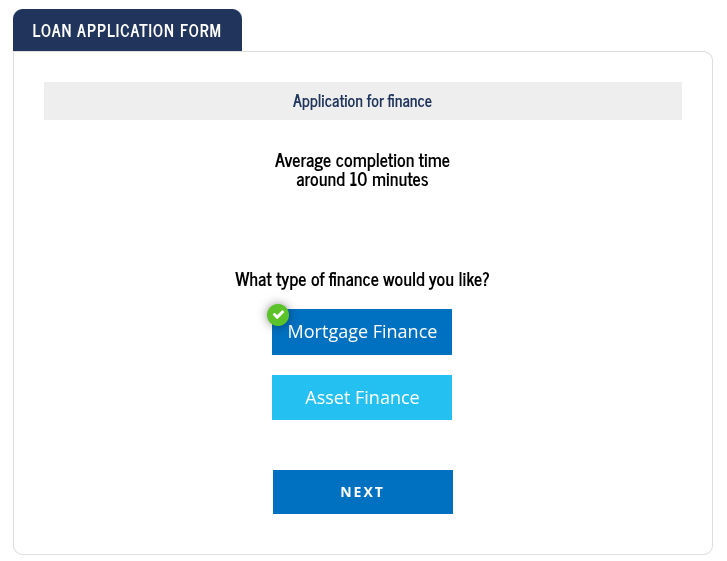Screen dimensions: 727x561
Task: Choose the Asset Finance option
Action: pyautogui.click(x=362, y=397)
